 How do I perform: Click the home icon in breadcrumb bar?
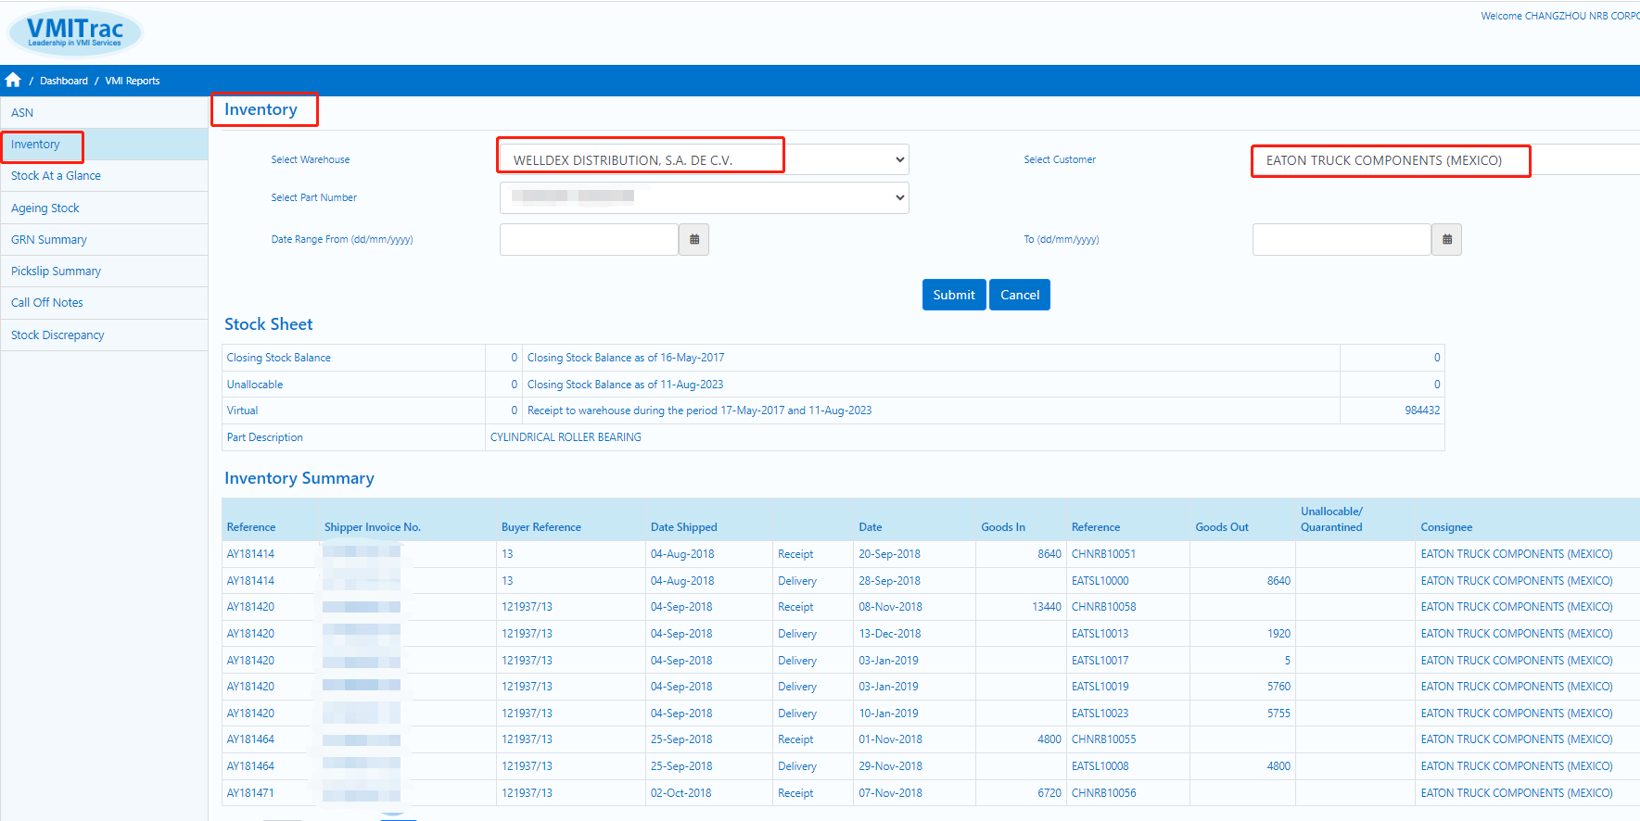point(13,80)
